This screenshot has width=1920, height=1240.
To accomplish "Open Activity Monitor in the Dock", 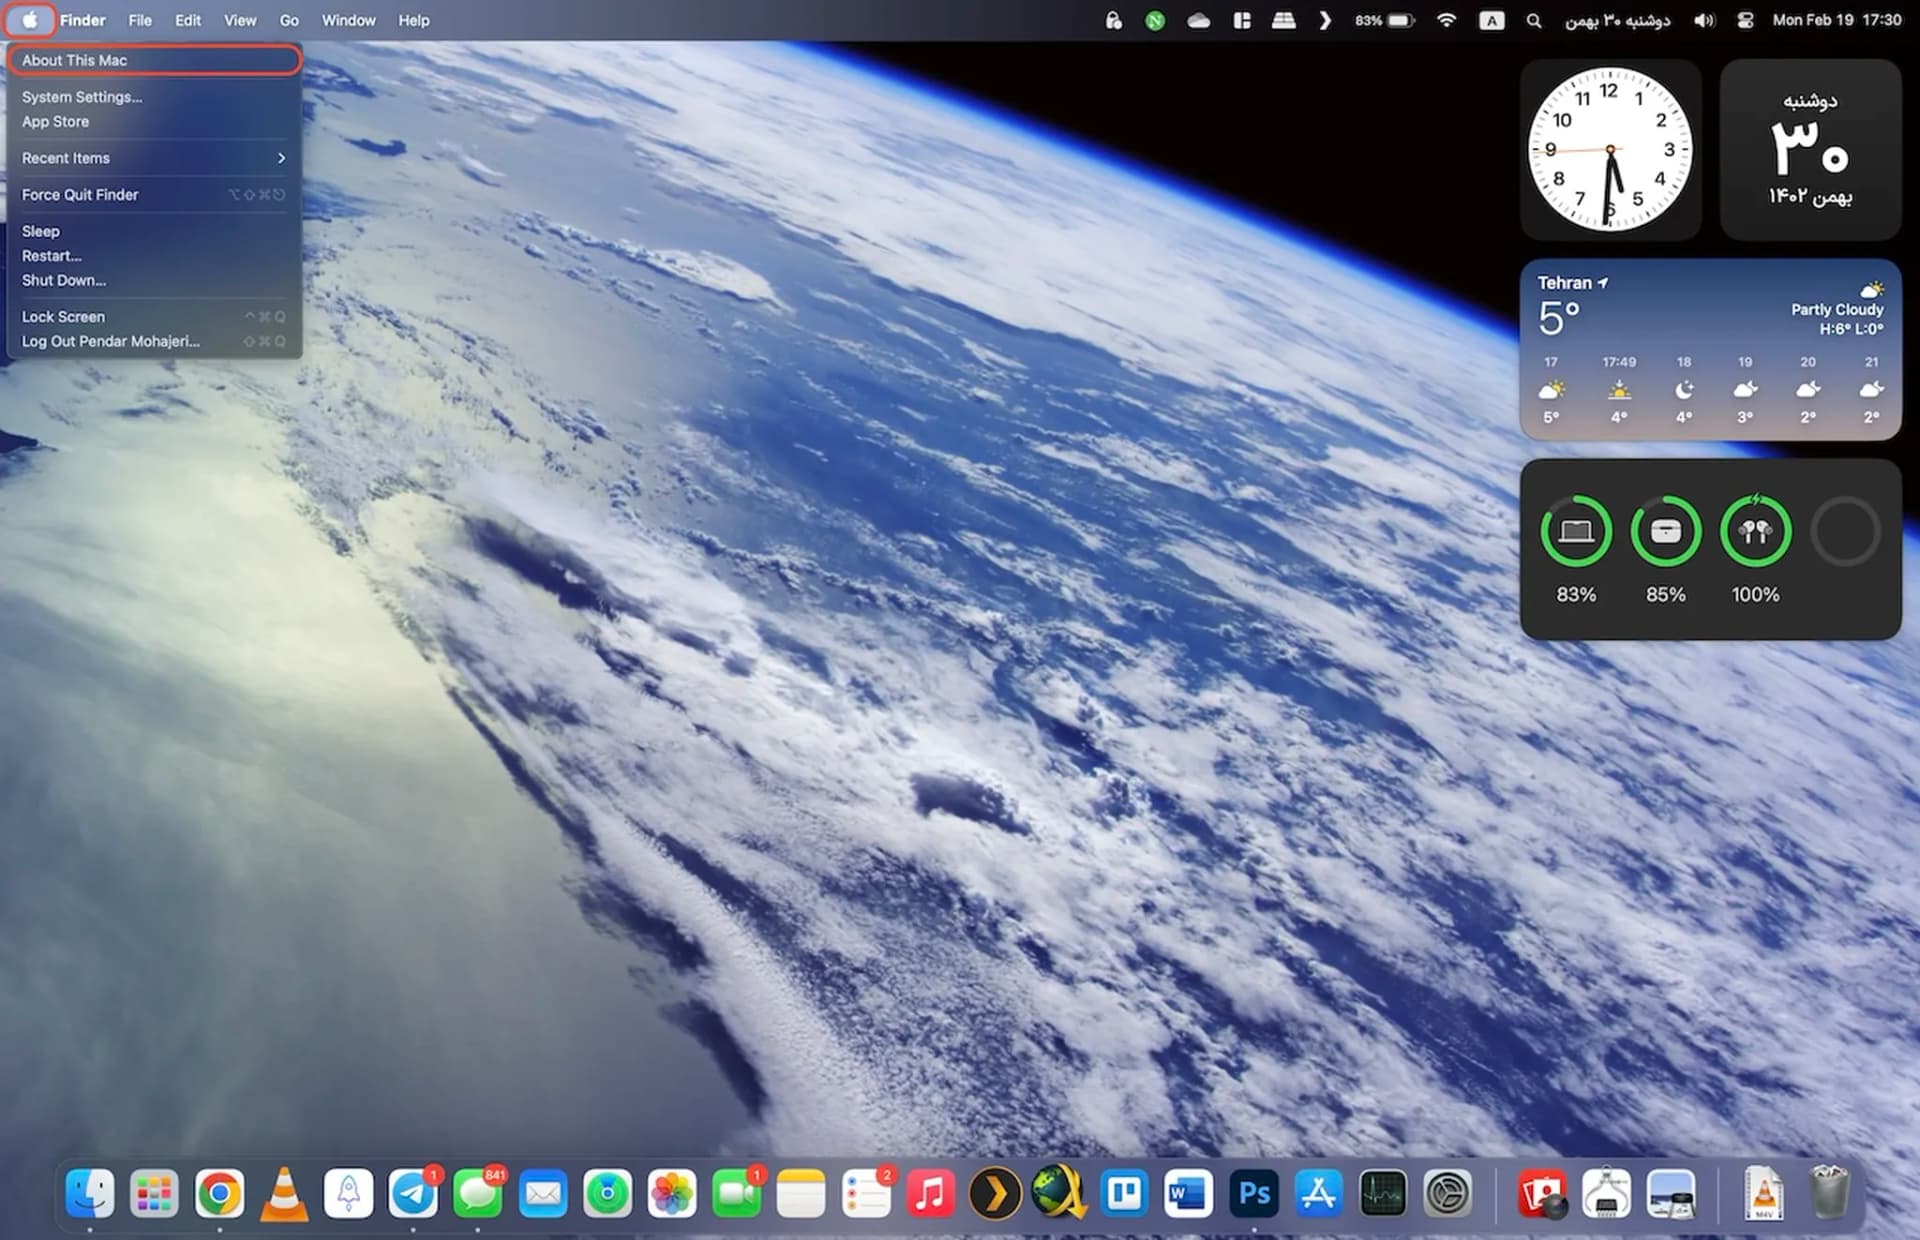I will 1383,1193.
